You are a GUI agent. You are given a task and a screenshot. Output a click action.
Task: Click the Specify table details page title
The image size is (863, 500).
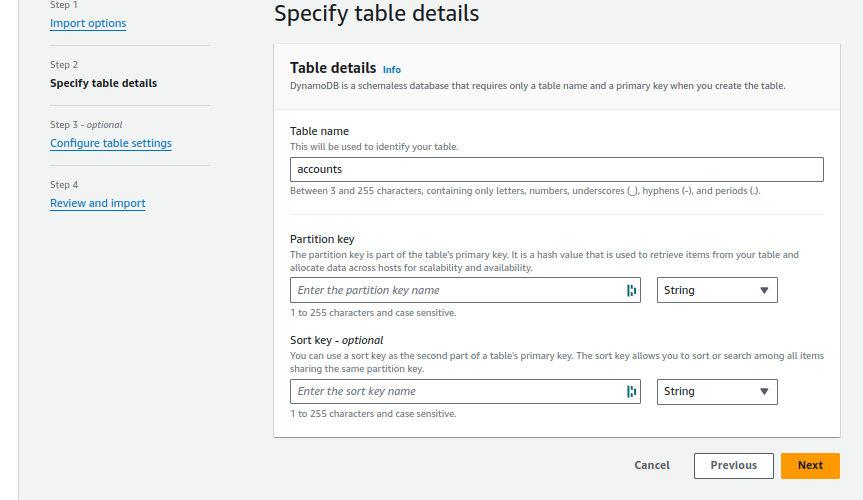coord(376,14)
